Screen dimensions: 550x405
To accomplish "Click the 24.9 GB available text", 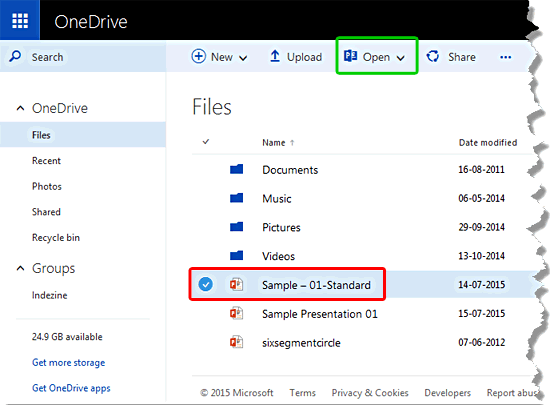I will (67, 337).
